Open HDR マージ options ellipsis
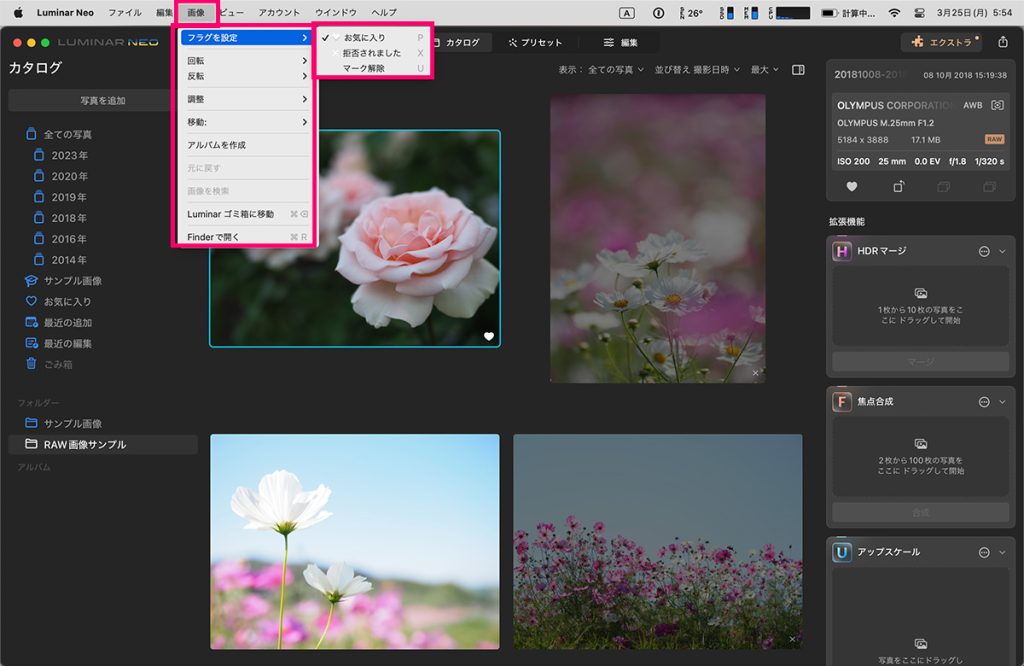The height and width of the screenshot is (666, 1024). 984,251
